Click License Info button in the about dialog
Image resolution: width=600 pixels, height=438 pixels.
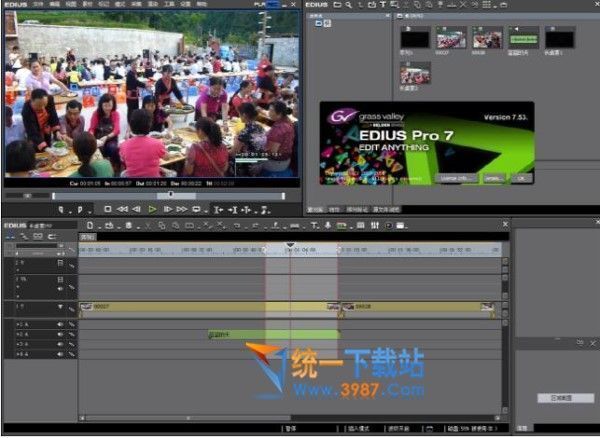click(x=457, y=177)
